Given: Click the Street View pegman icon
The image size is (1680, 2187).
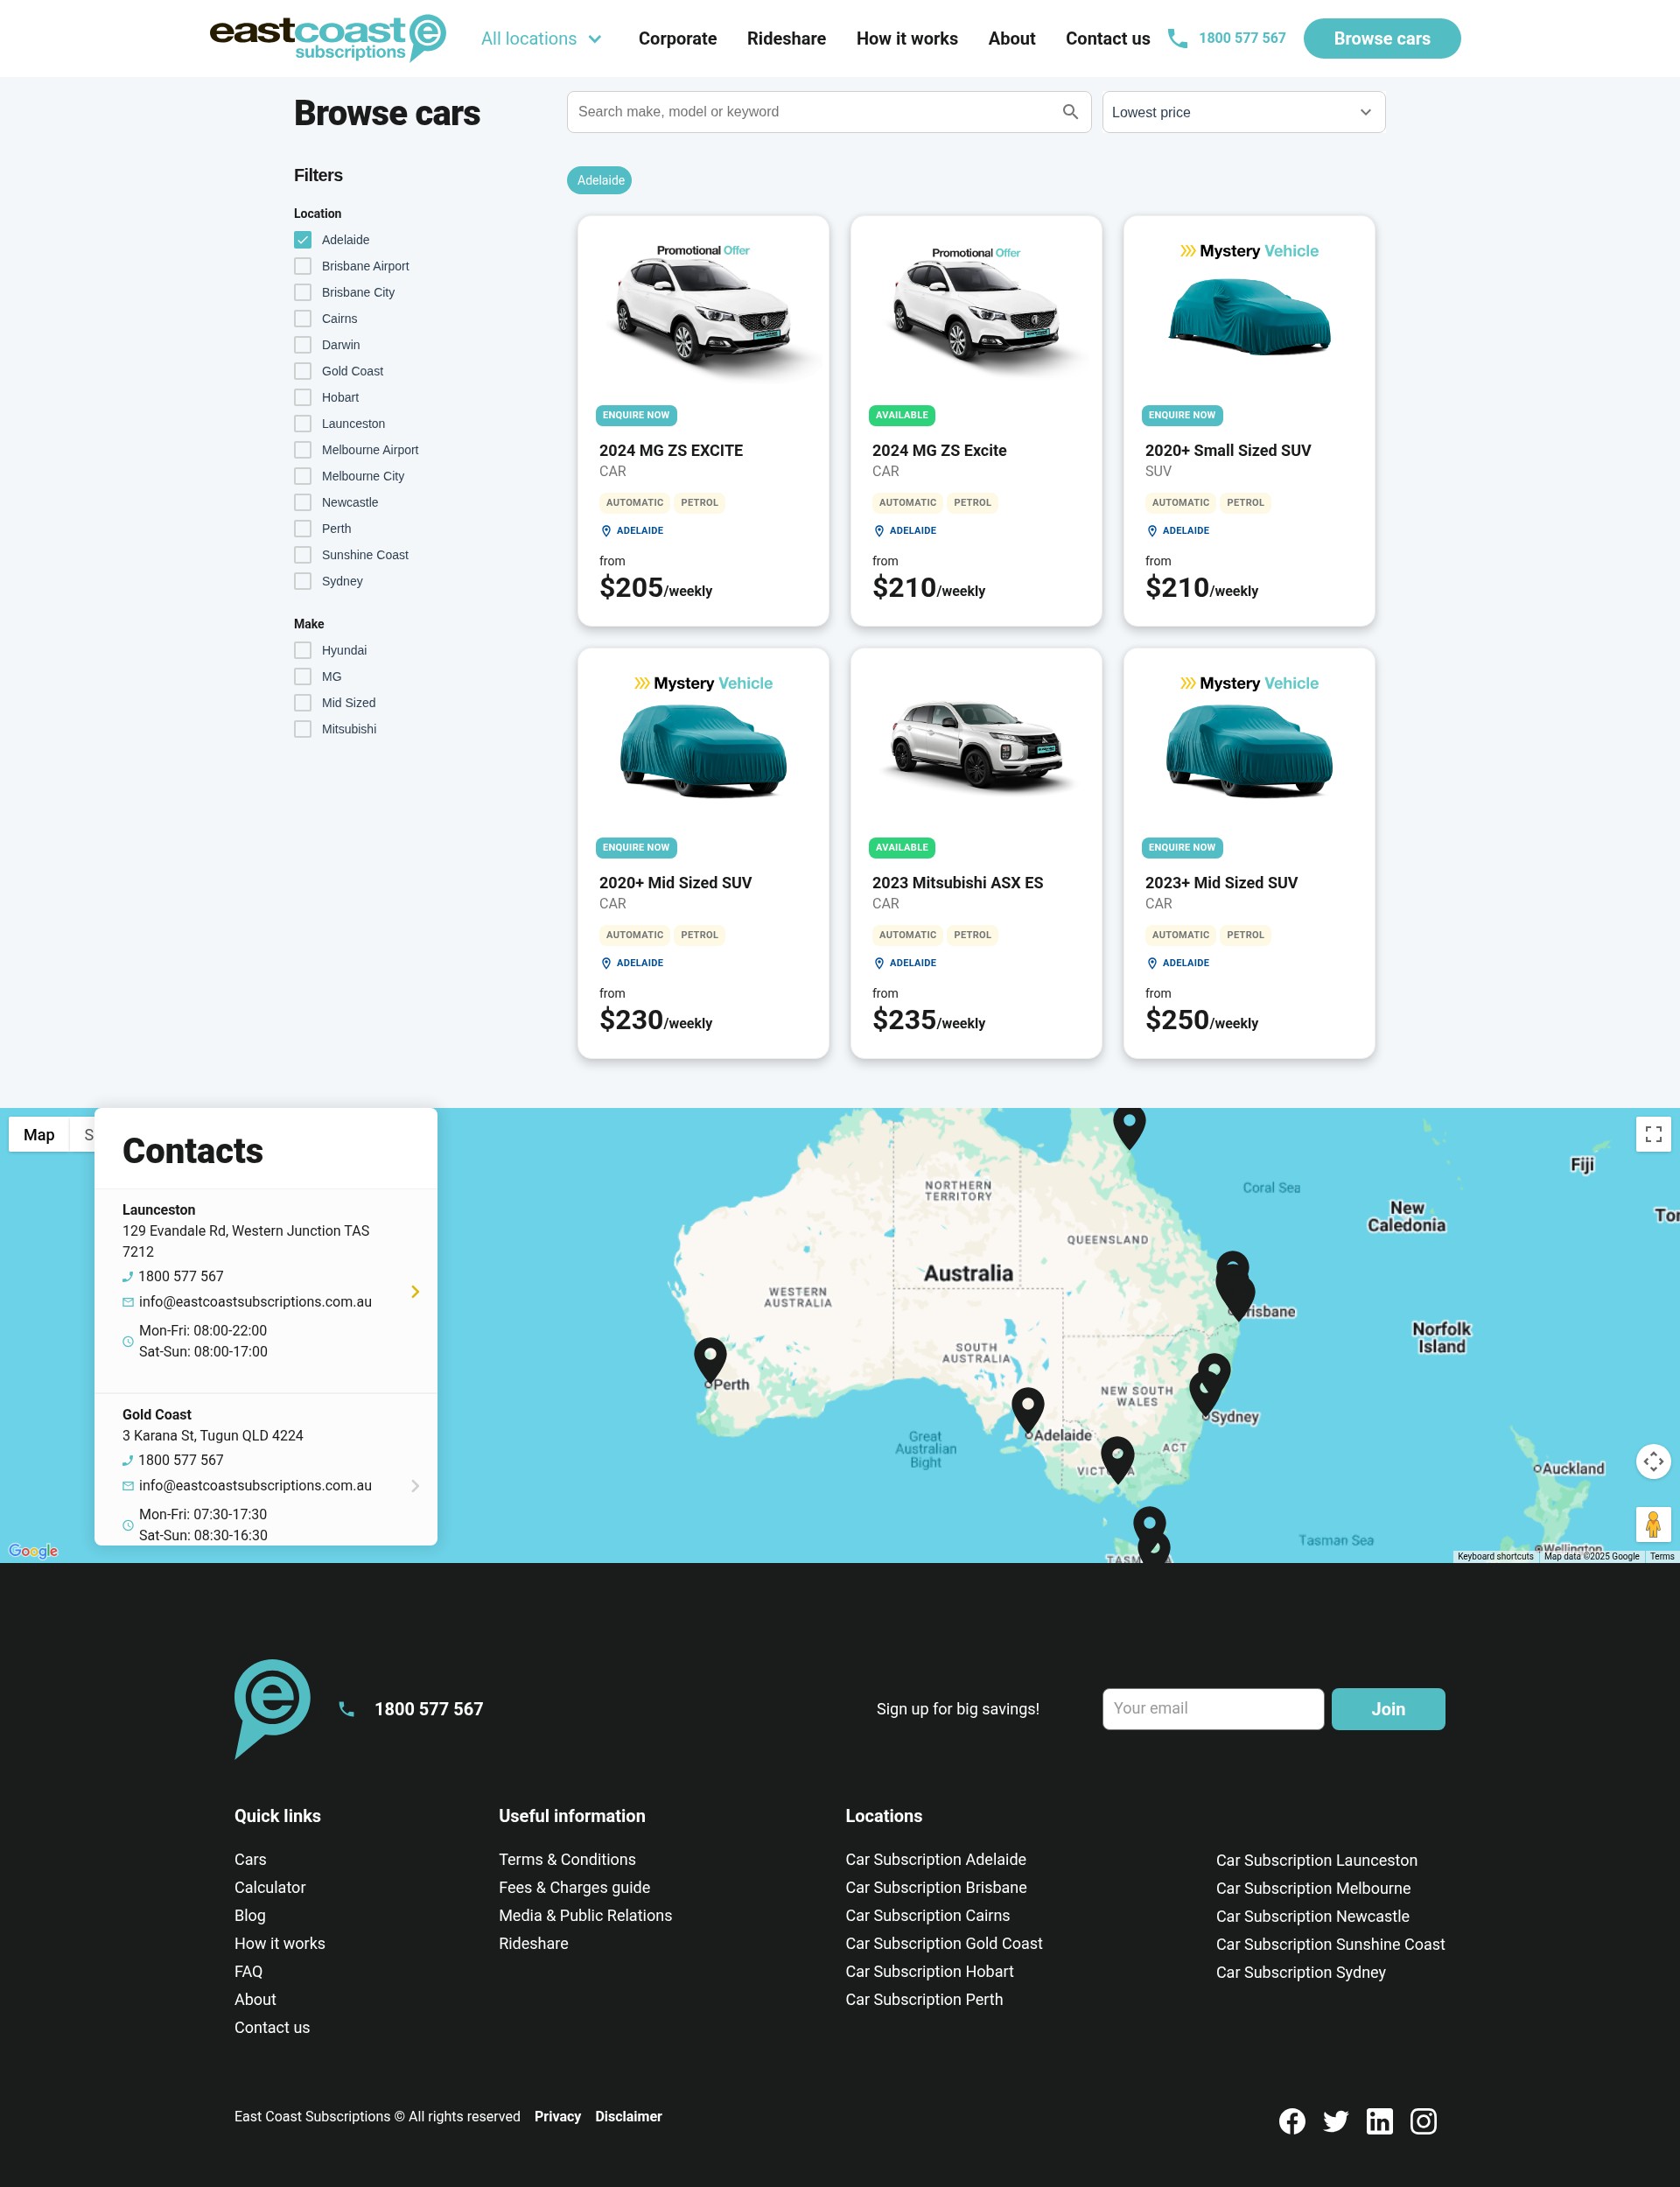Looking at the screenshot, I should coord(1653,1524).
